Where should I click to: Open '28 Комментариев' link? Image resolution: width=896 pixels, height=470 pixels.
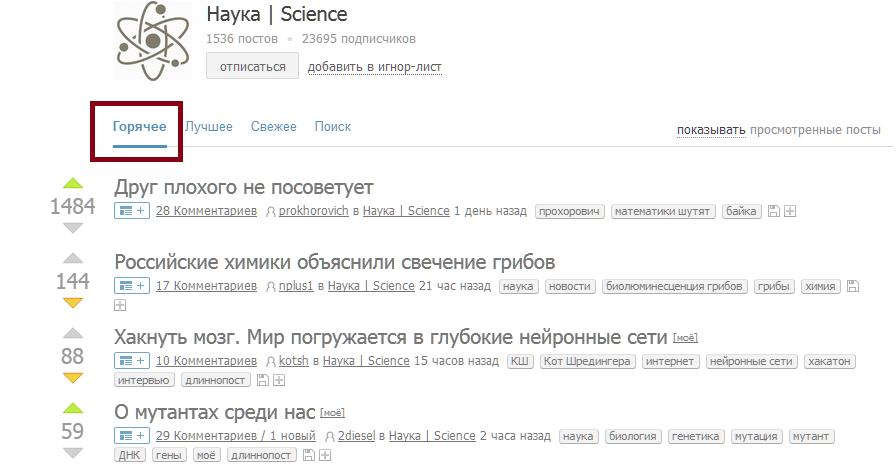[206, 211]
